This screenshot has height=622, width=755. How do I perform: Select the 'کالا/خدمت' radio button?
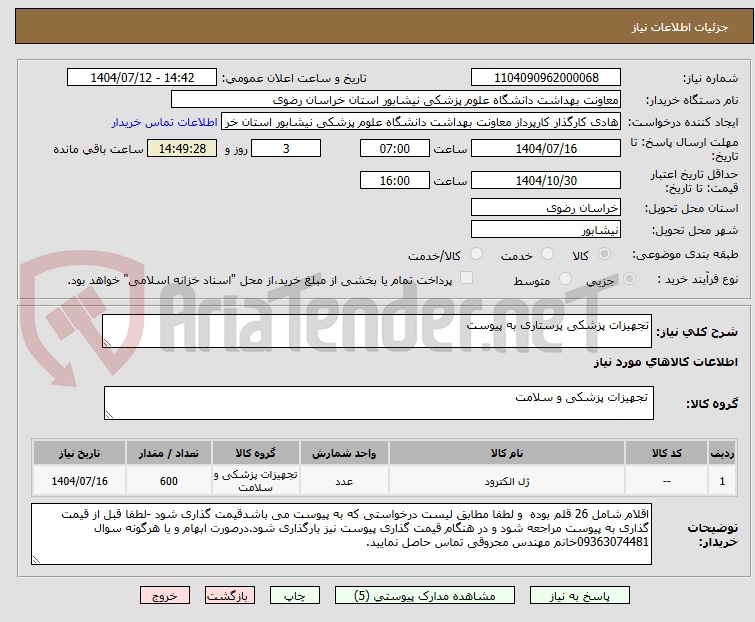pos(476,254)
